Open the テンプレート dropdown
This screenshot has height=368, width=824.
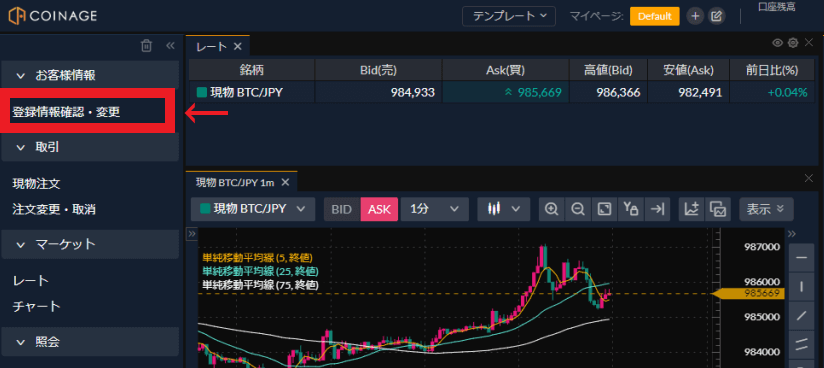tap(509, 16)
